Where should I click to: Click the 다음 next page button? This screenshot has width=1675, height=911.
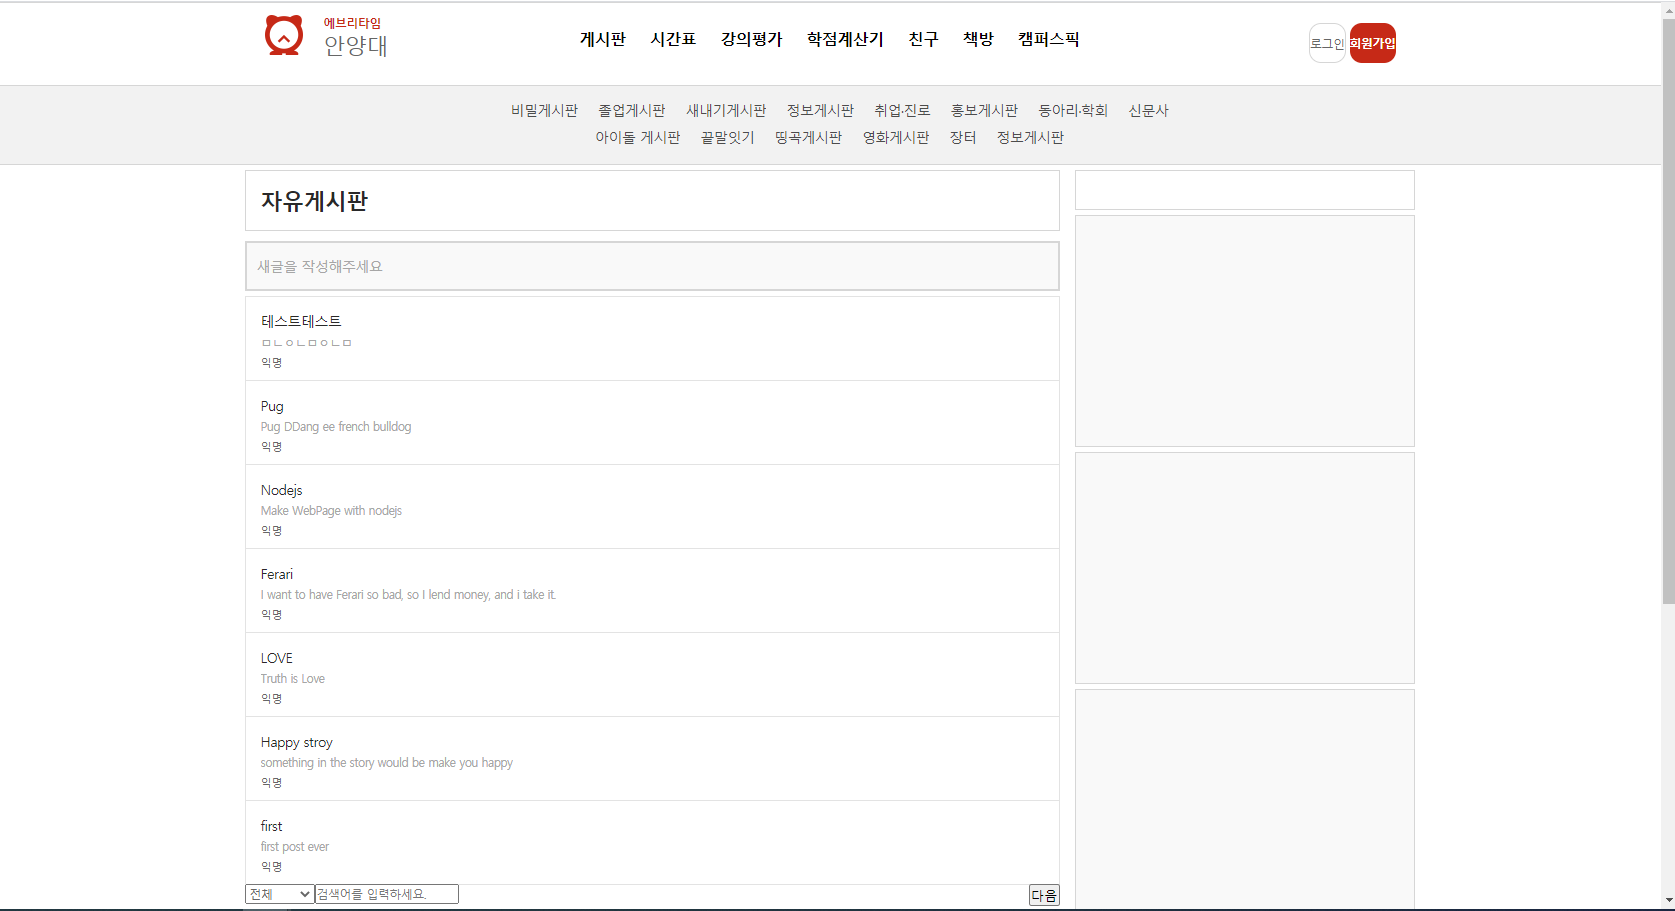[x=1043, y=895]
